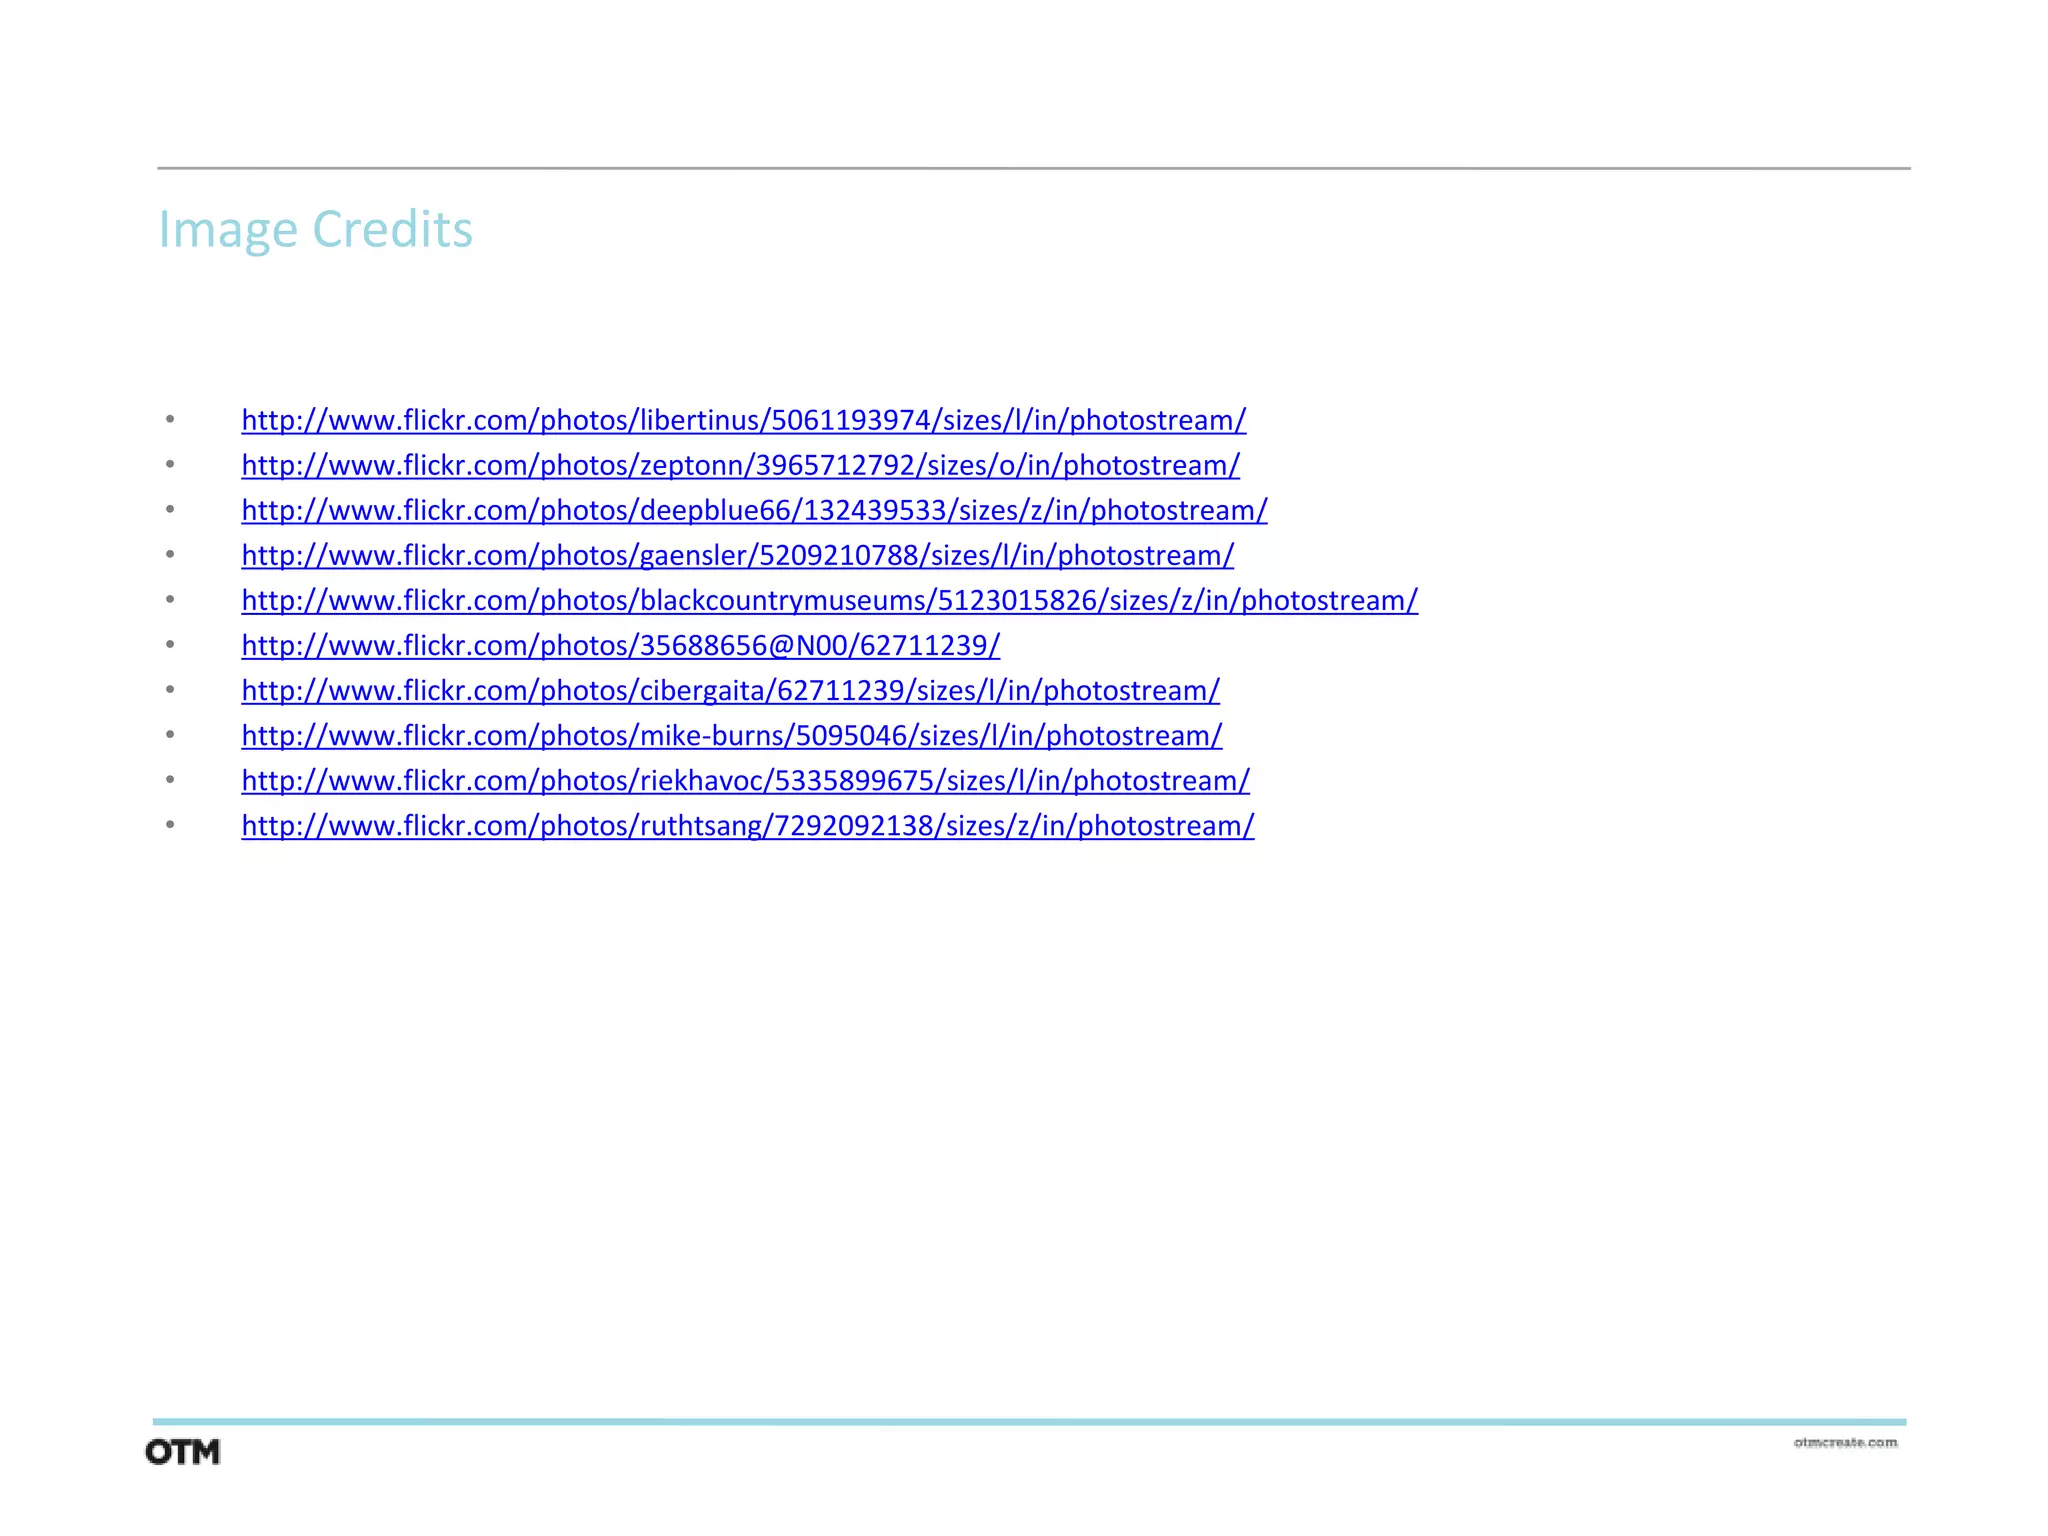Click the bullet beside the ruthtsang link
The image size is (2048, 1536).
(x=170, y=824)
